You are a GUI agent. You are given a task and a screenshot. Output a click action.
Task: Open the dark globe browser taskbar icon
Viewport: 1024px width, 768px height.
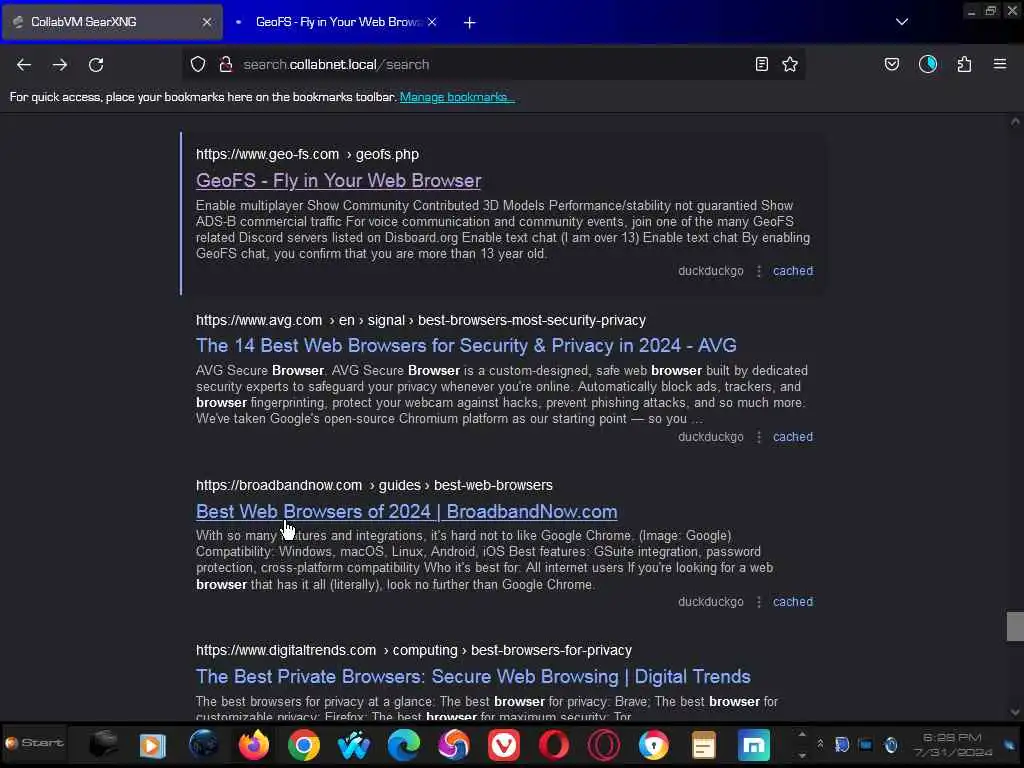[x=203, y=745]
